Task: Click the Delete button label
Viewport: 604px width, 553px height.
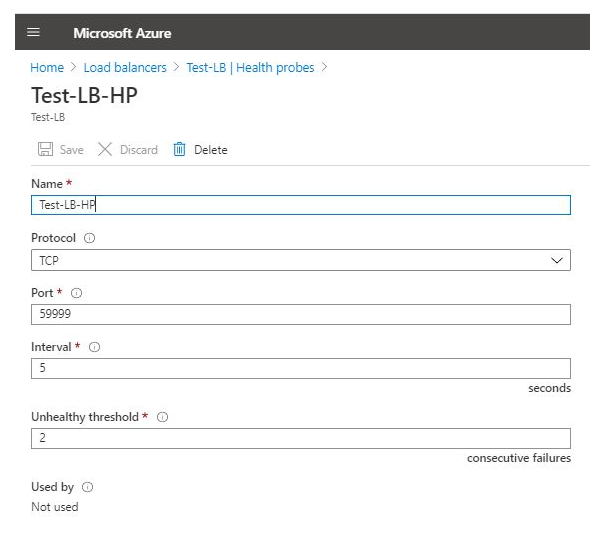Action: 210,150
